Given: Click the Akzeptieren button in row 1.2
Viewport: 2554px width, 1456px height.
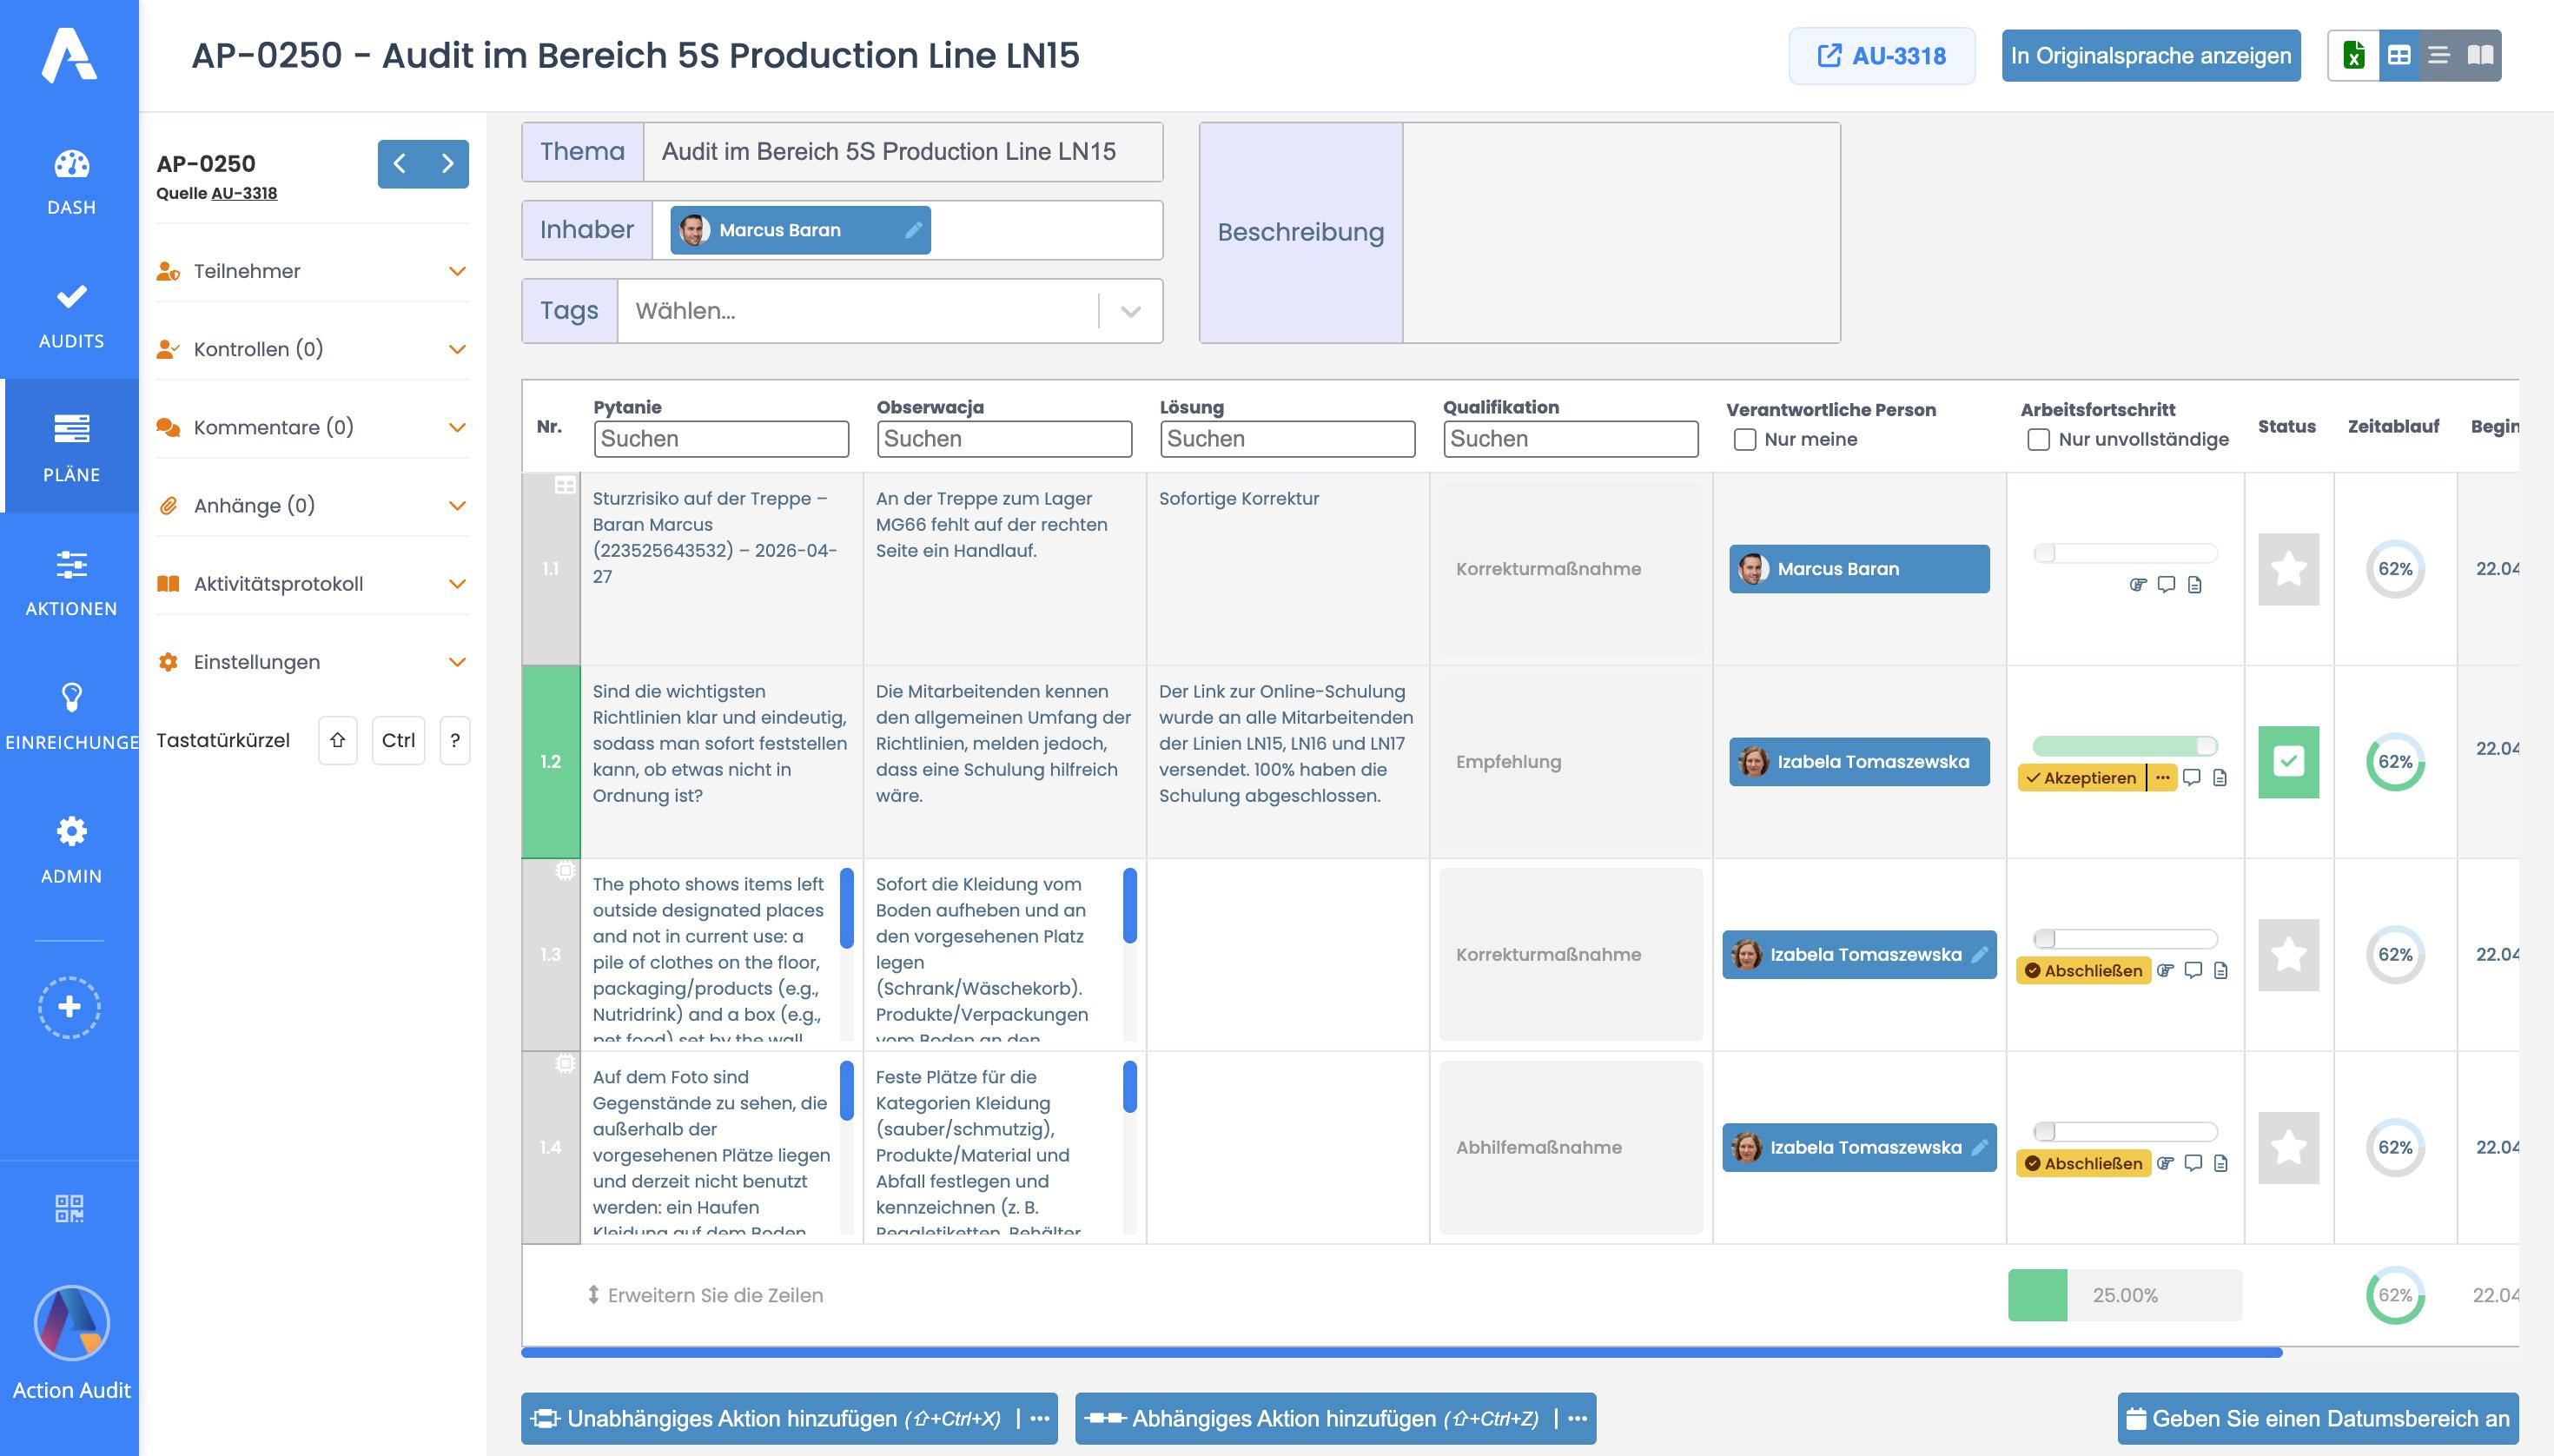Looking at the screenshot, I should pyautogui.click(x=2082, y=778).
